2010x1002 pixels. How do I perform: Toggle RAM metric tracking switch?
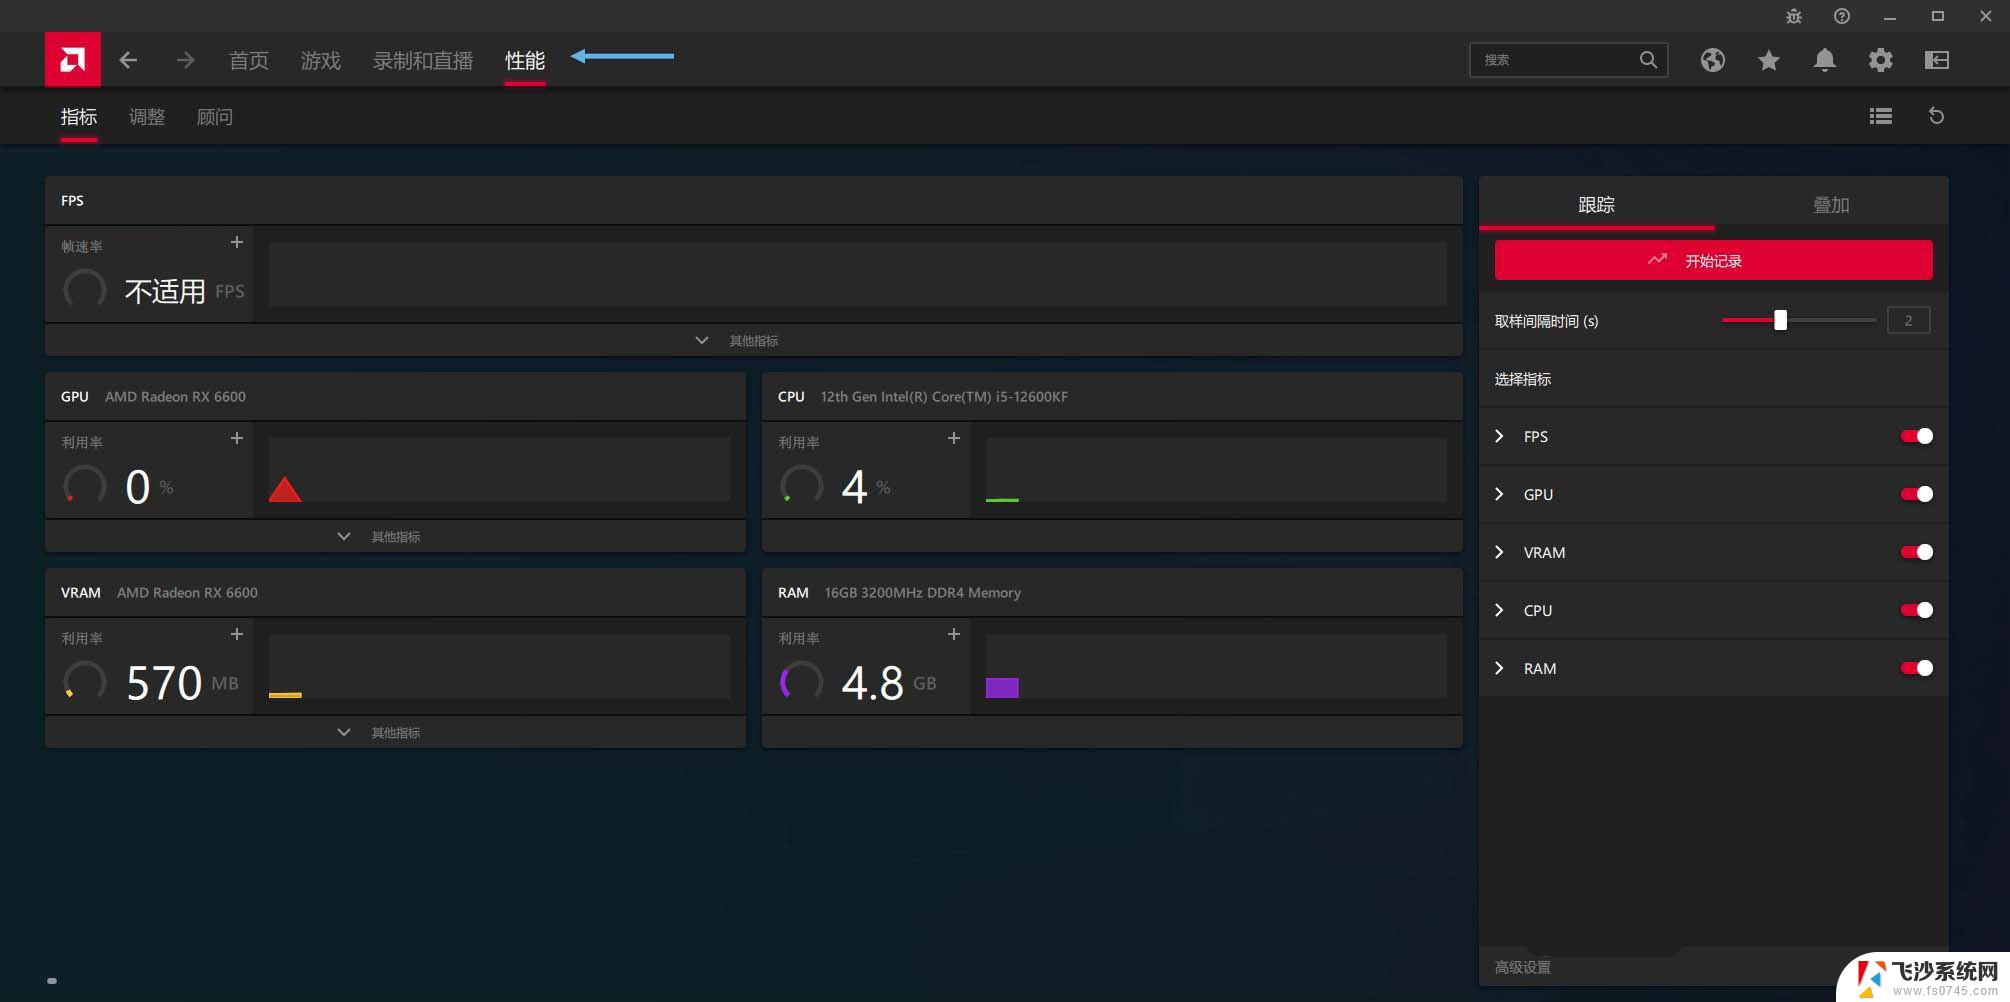point(1916,668)
